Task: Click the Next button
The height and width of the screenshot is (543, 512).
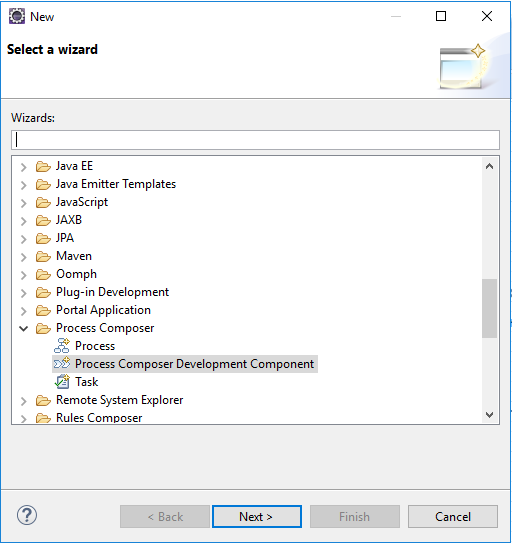Action: [x=257, y=516]
